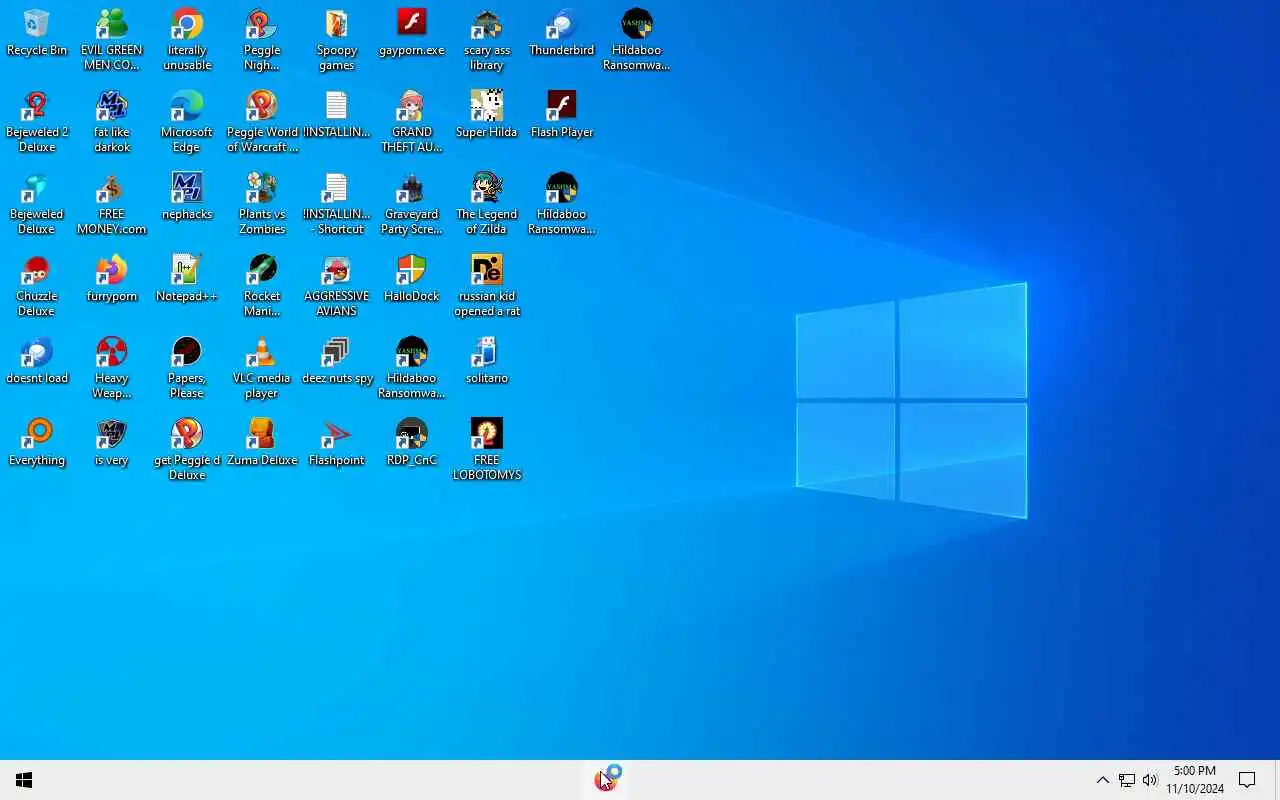This screenshot has width=1280, height=800.
Task: Select the Flashpoint desktop icon
Action: (x=337, y=443)
